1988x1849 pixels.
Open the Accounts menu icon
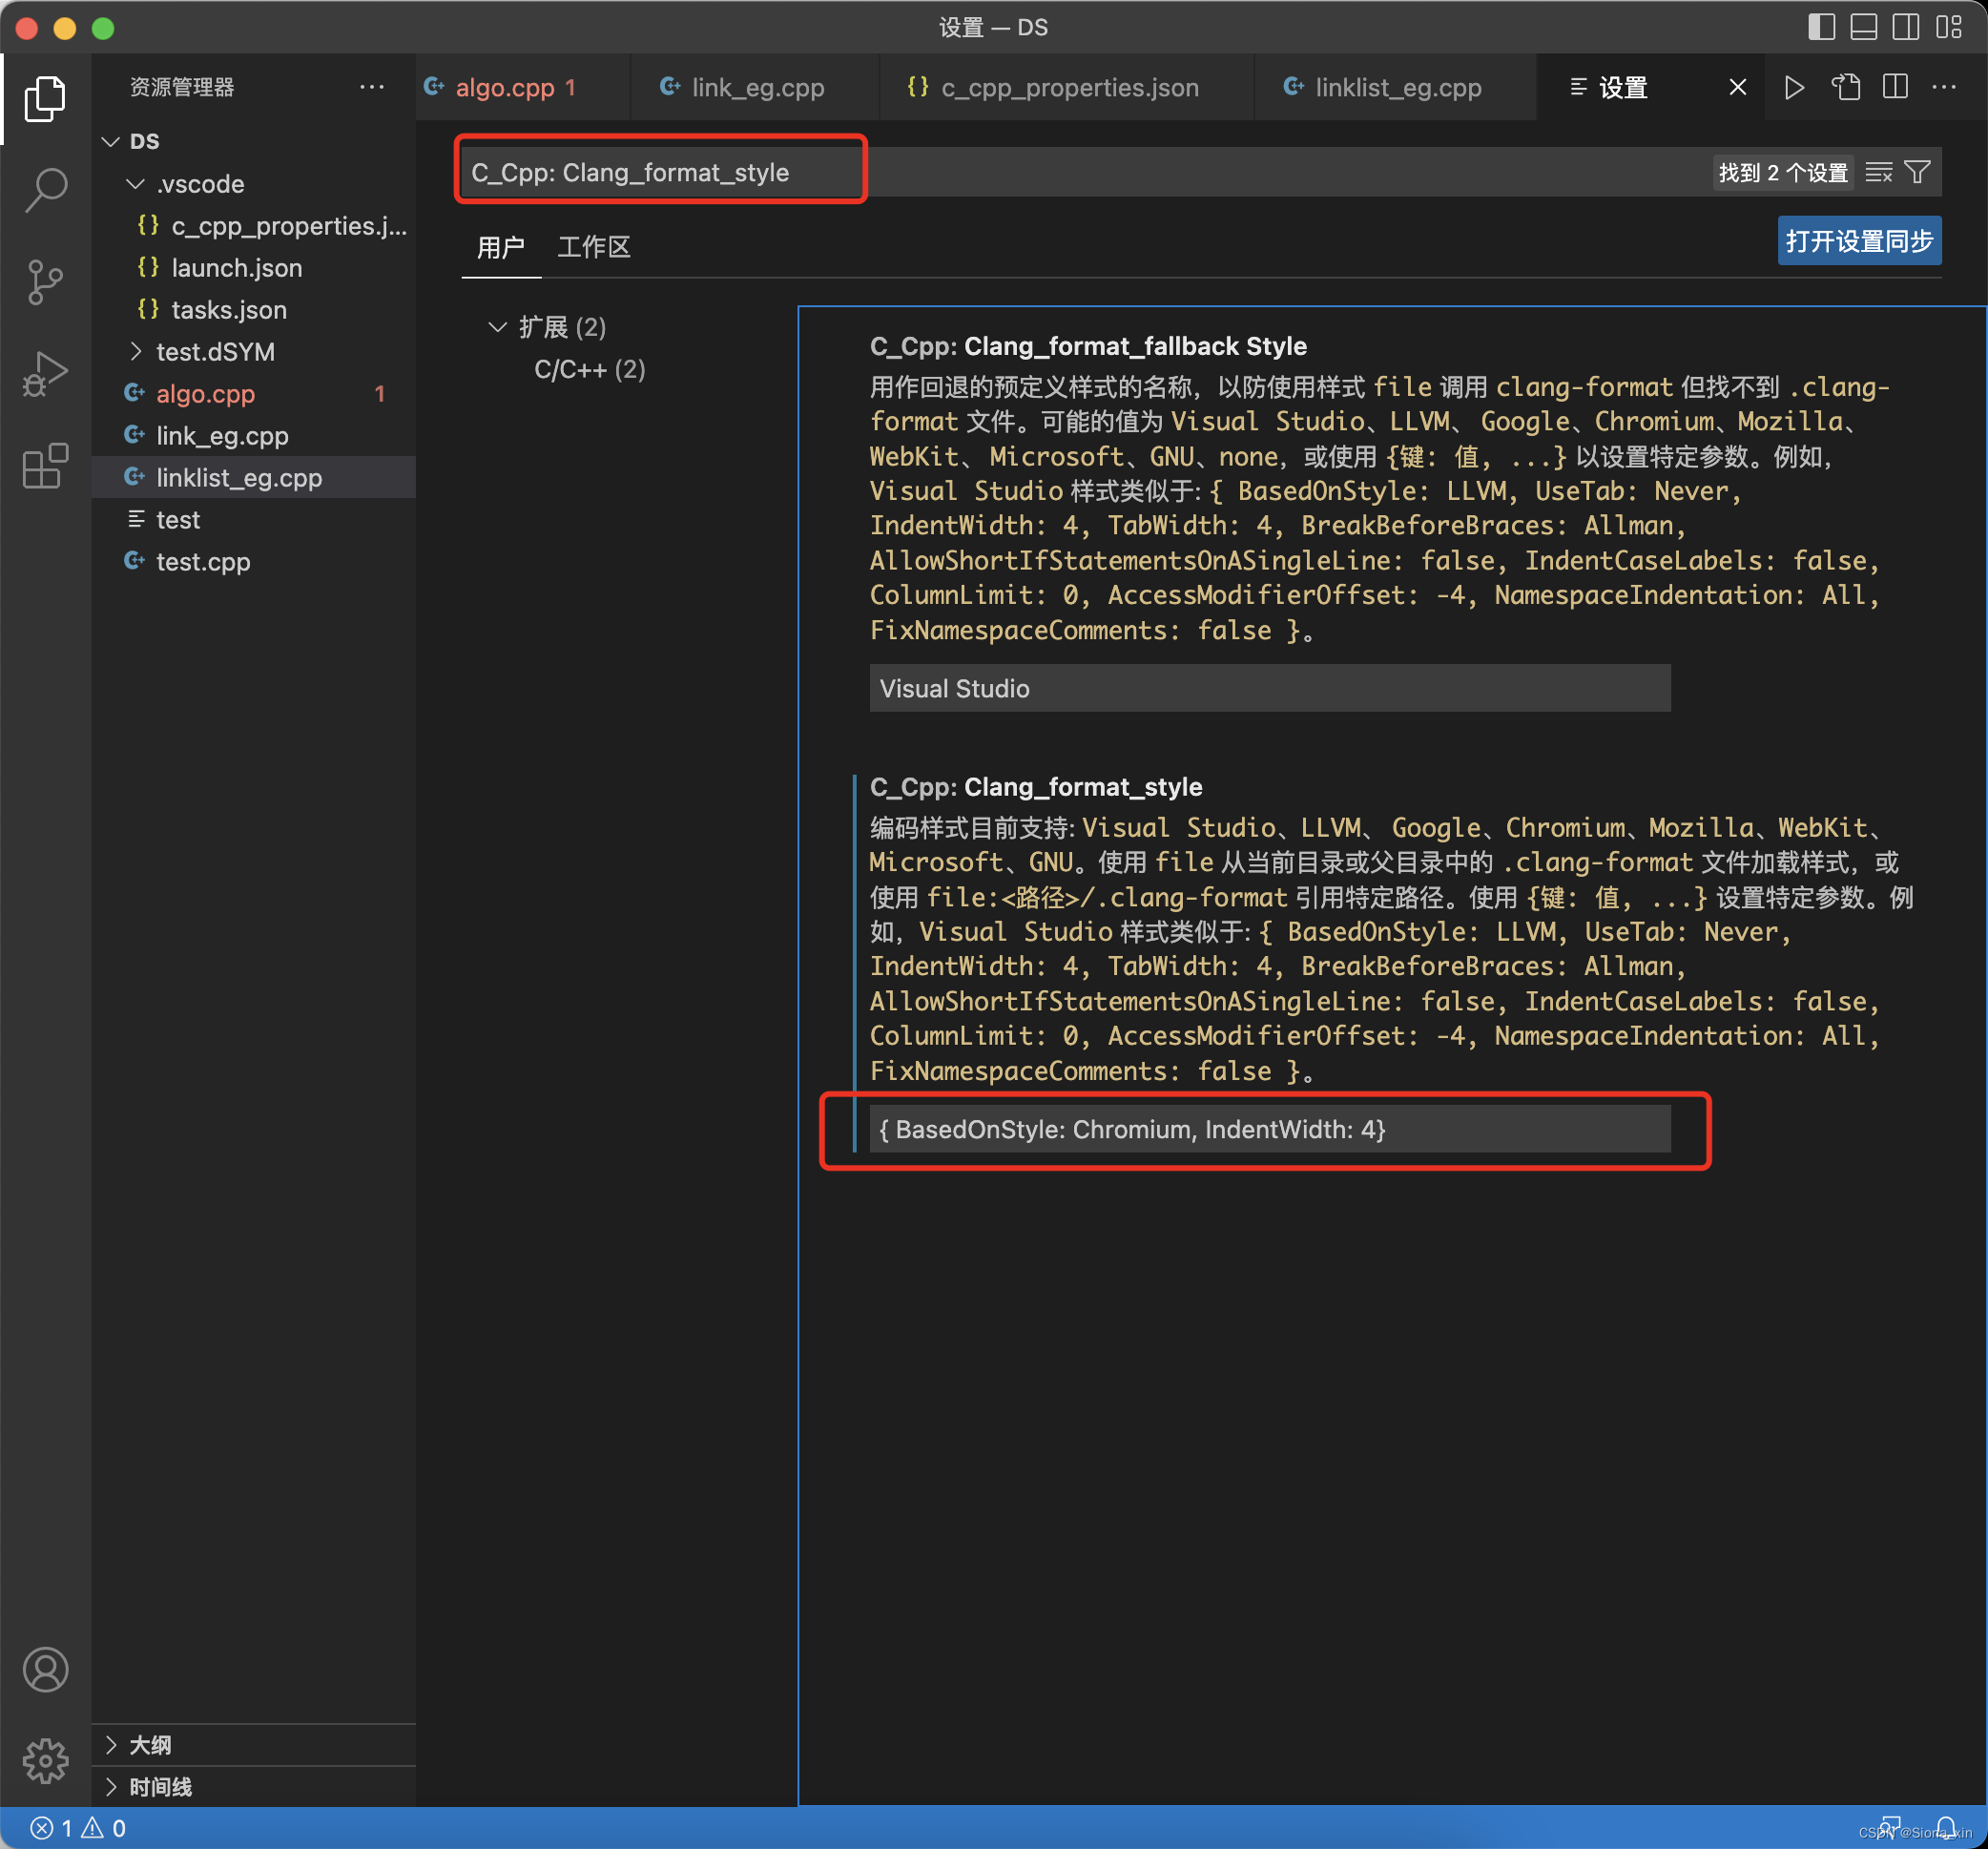(x=45, y=1669)
